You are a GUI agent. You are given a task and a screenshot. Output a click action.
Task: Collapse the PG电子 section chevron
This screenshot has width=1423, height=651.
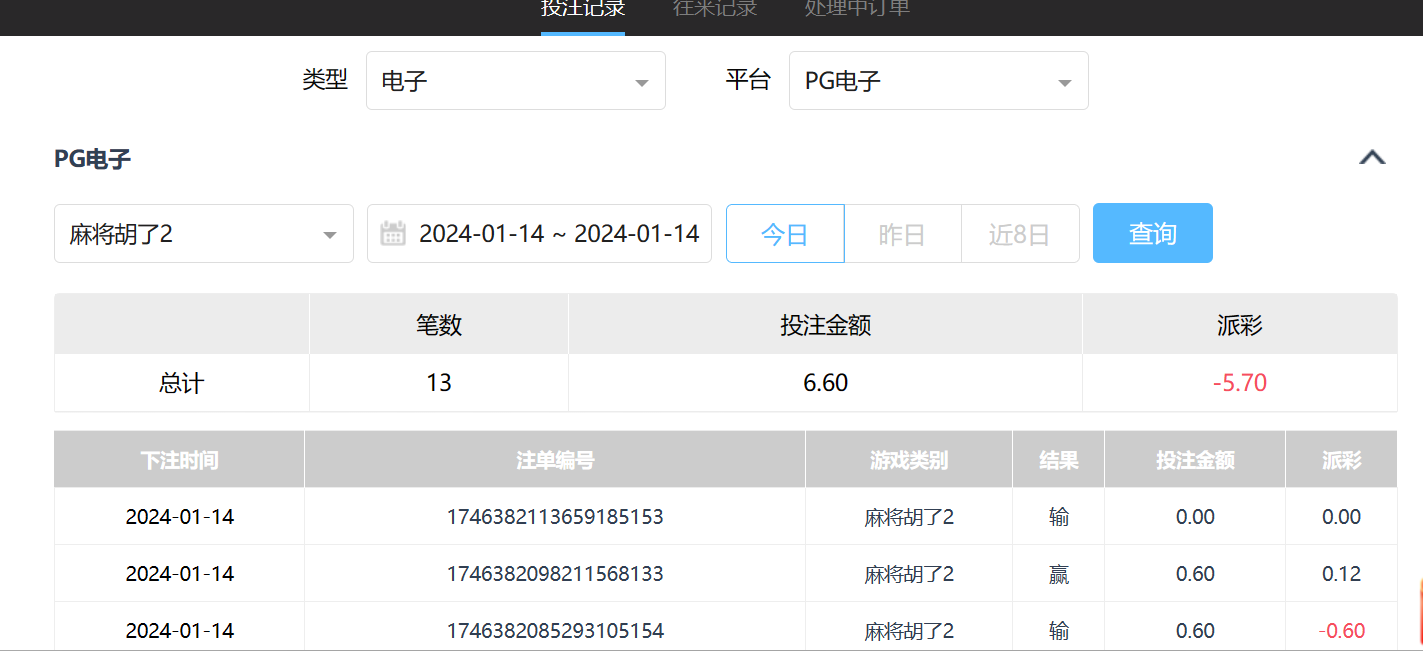point(1372,158)
